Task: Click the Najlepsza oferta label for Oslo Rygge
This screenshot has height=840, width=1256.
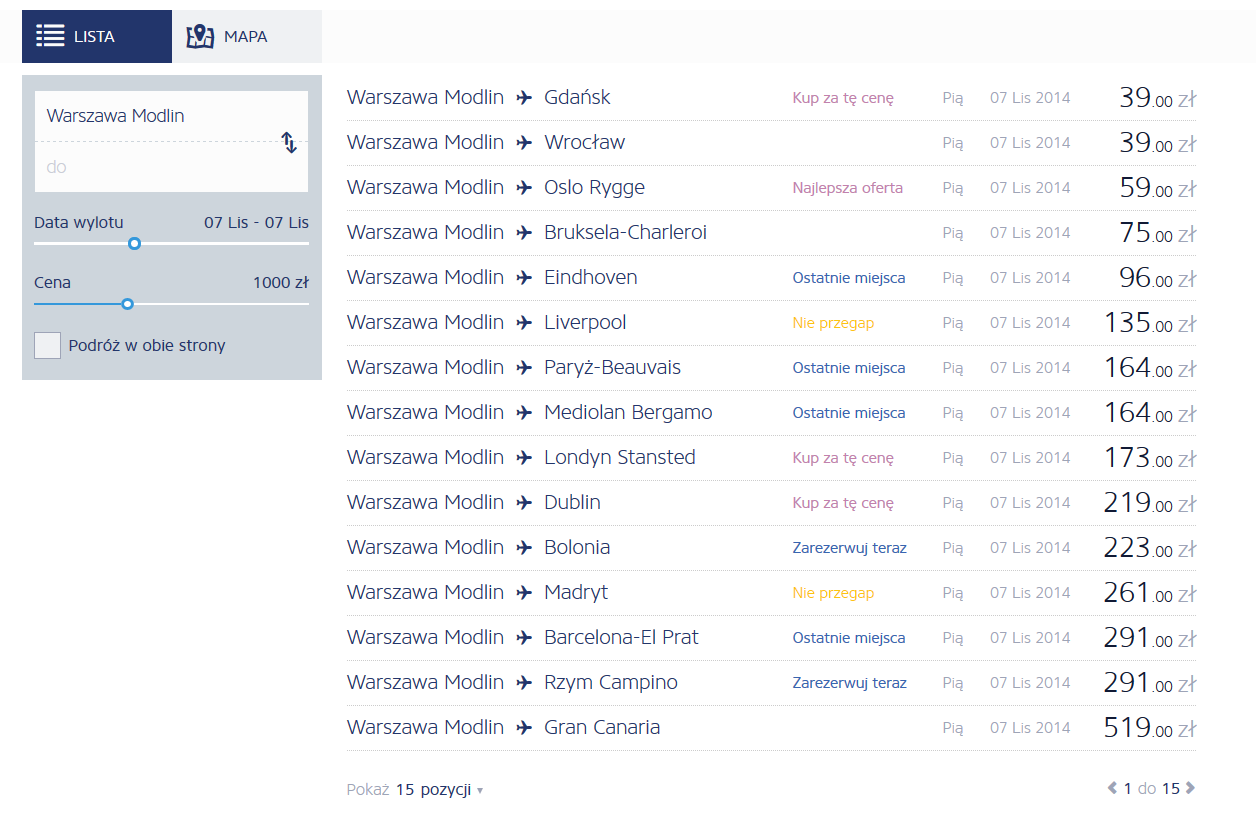Action: [x=847, y=188]
